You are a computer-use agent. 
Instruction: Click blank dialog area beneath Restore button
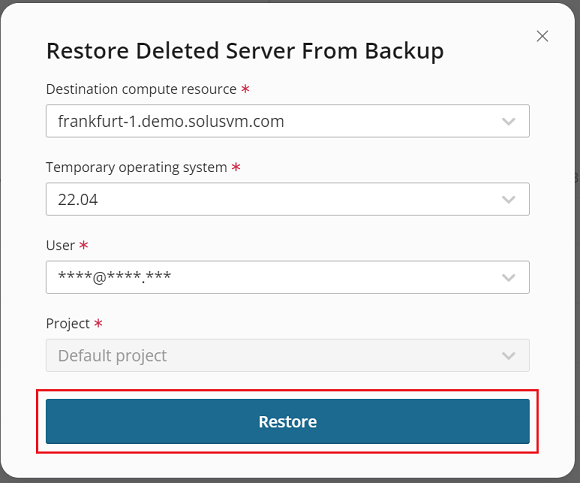[x=288, y=465]
